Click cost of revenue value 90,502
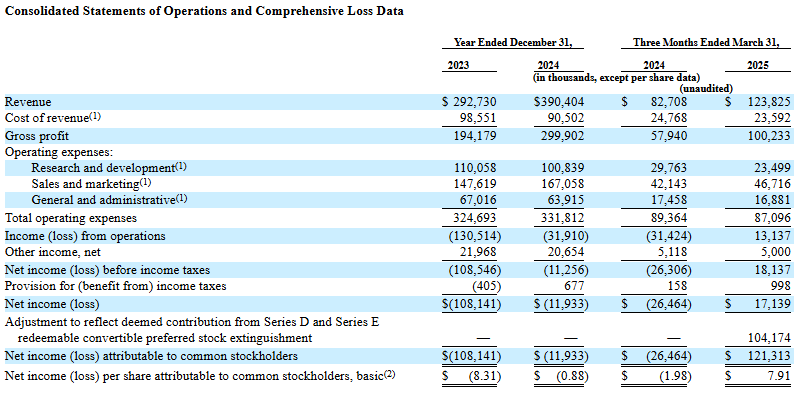The width and height of the screenshot is (799, 395). (x=565, y=118)
